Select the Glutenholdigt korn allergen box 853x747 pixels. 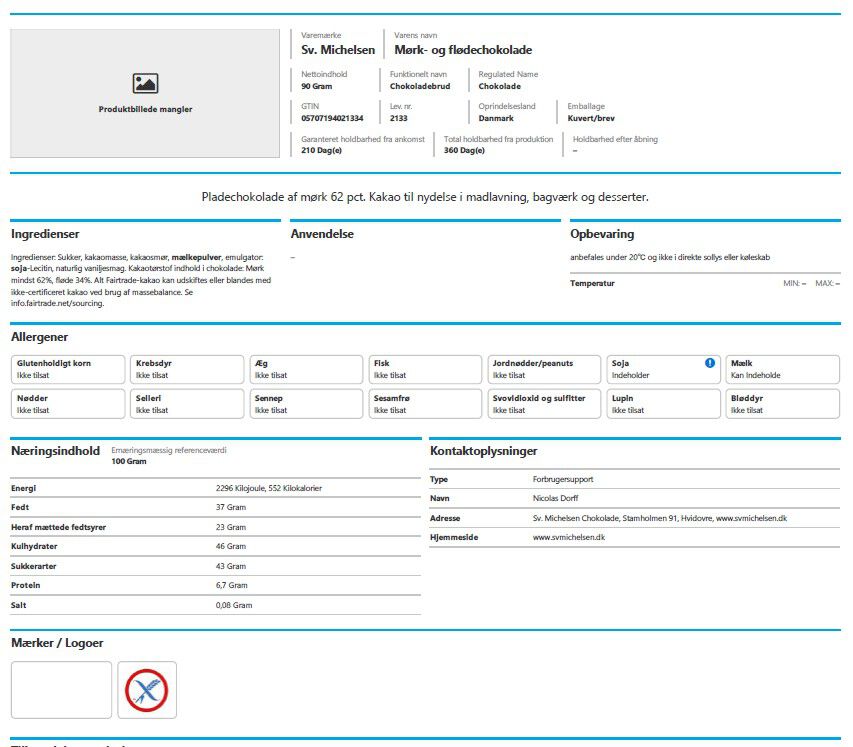point(68,369)
